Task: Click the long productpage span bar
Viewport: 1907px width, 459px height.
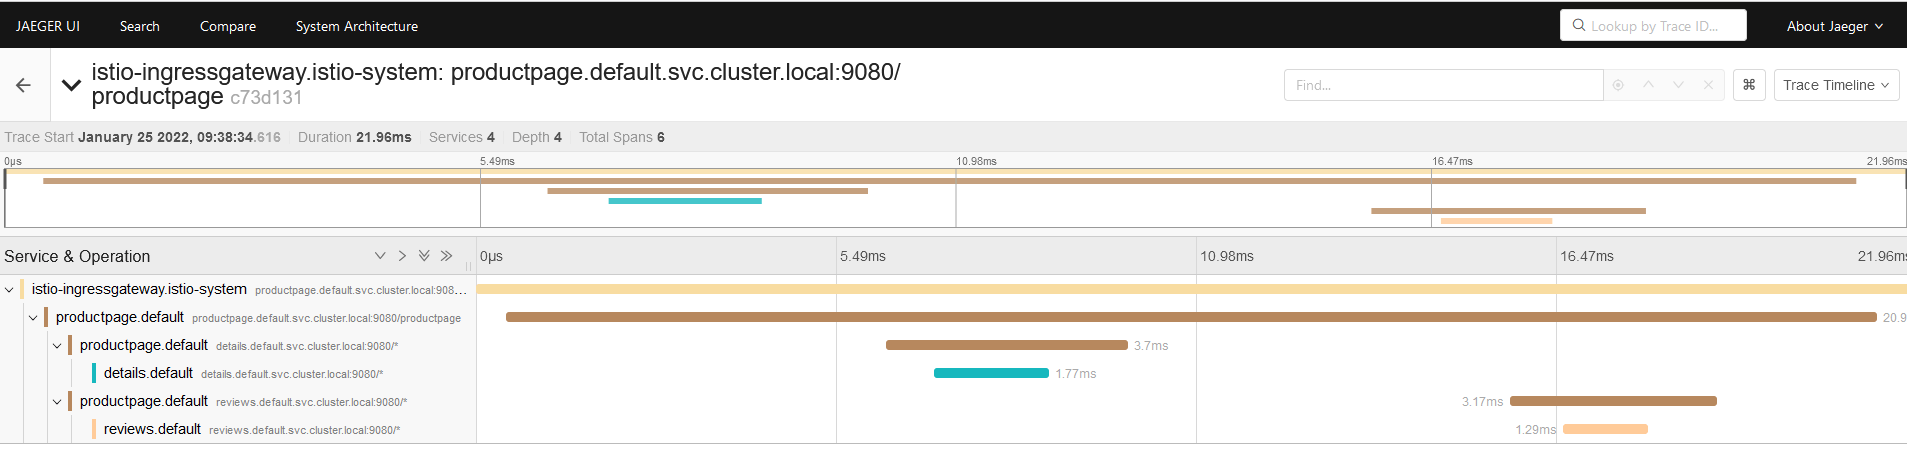Action: (1191, 317)
